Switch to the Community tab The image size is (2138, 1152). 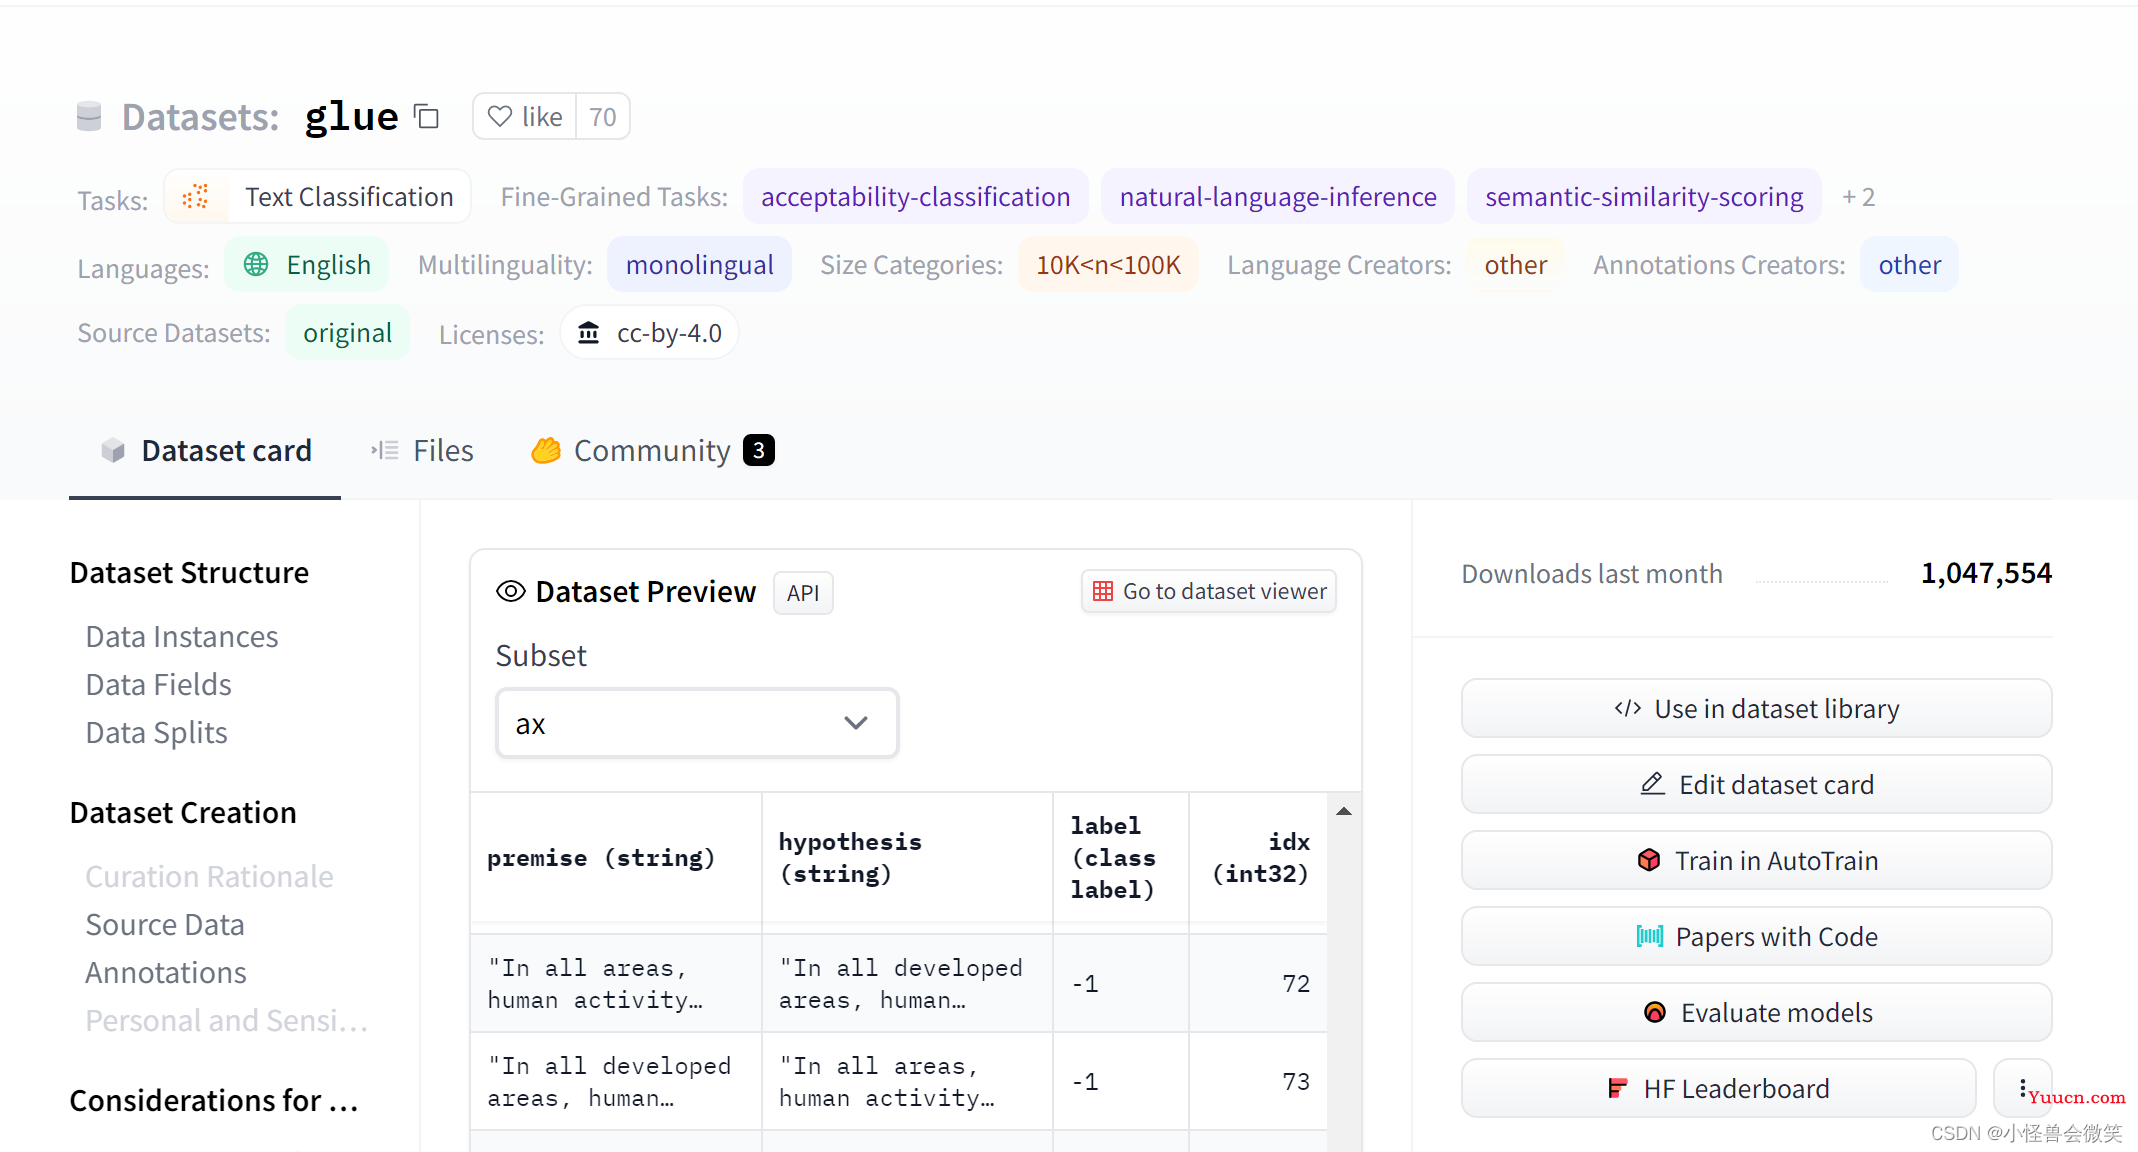651,450
